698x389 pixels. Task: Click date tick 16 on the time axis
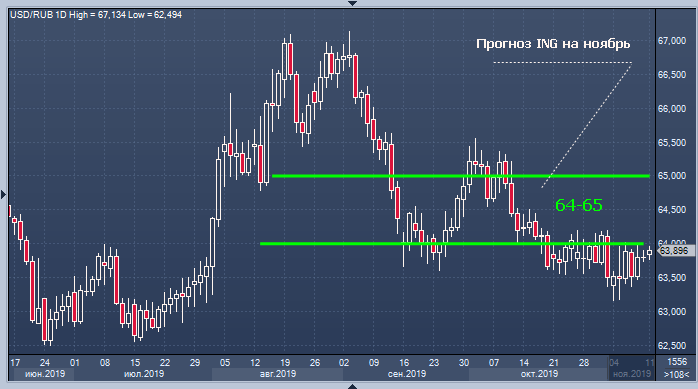click(x=404, y=363)
